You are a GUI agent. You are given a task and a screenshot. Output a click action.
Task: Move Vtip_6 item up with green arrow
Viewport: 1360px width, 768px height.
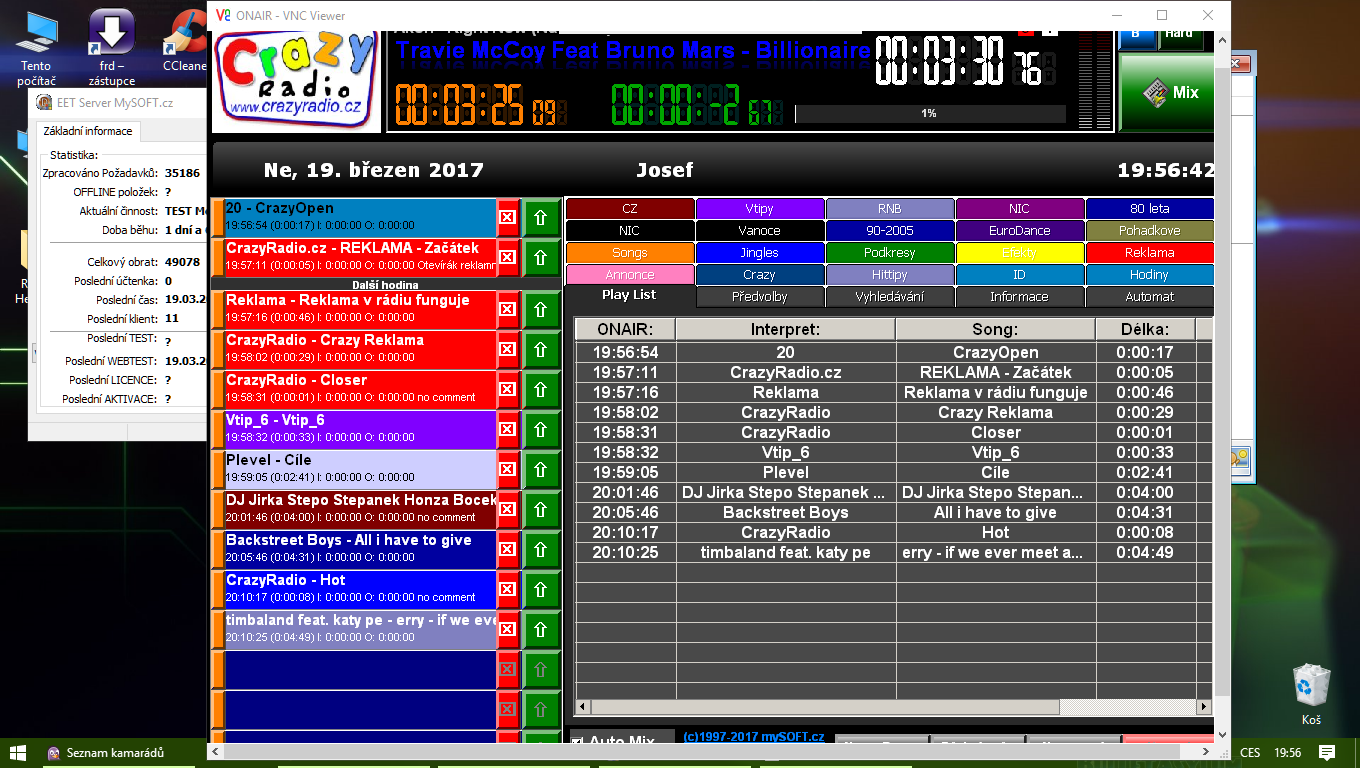pos(541,430)
